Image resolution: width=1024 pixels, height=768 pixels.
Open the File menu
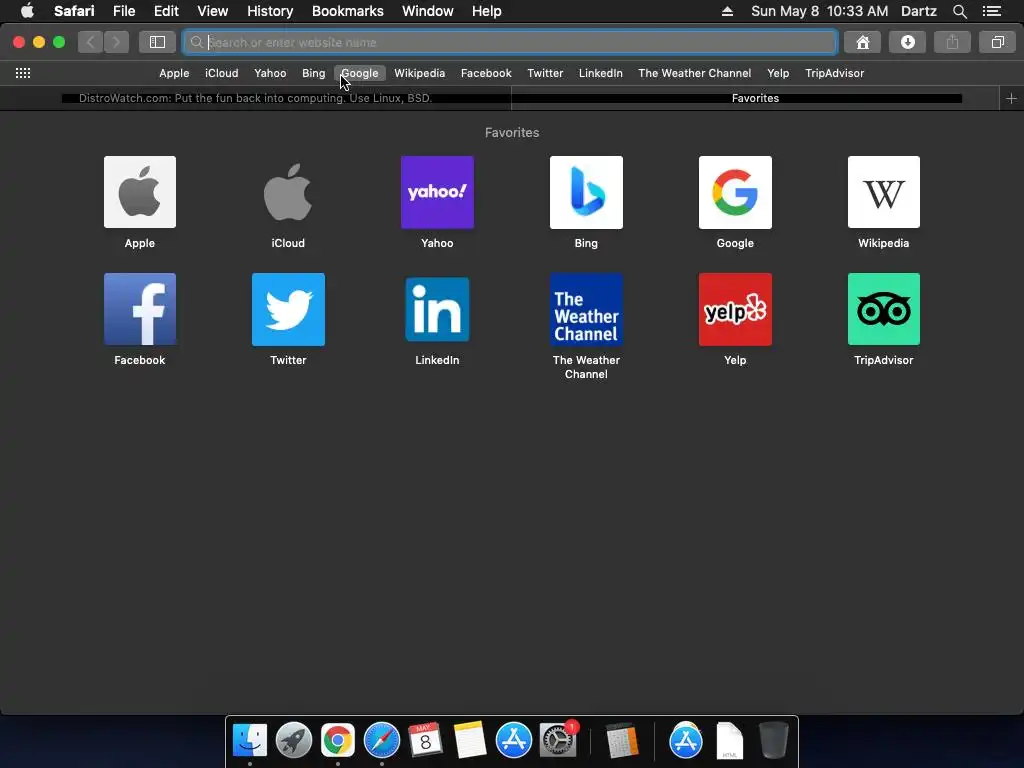(123, 11)
